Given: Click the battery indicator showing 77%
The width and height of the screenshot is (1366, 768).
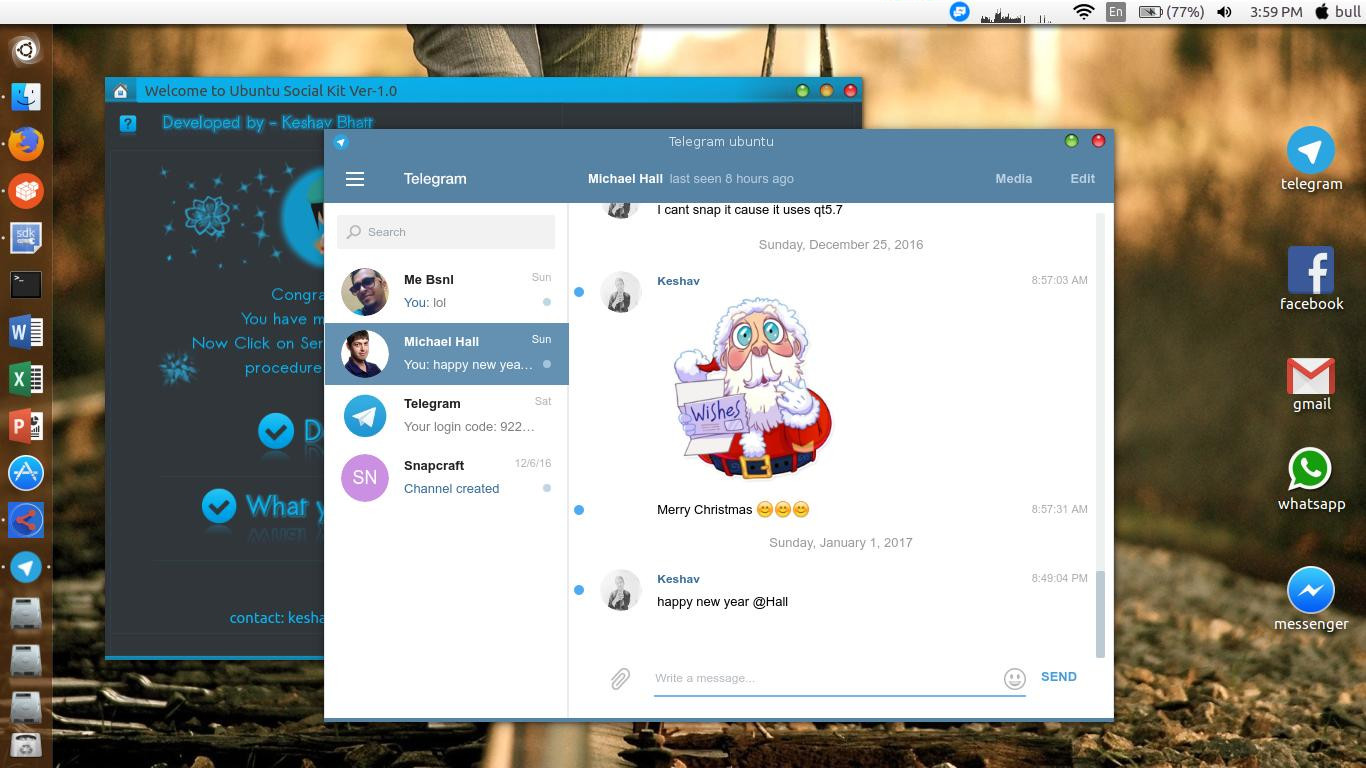Looking at the screenshot, I should pos(1171,12).
